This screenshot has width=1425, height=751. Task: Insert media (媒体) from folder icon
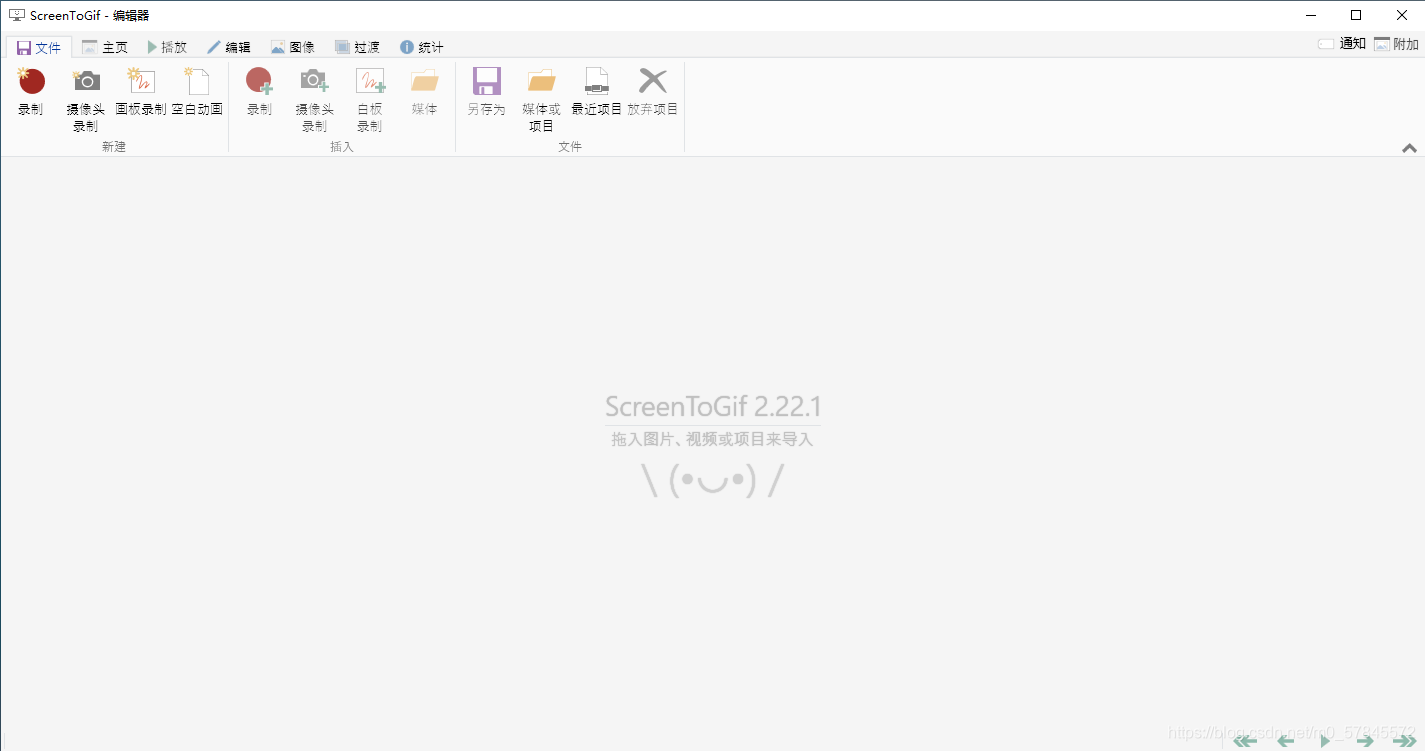click(x=425, y=92)
